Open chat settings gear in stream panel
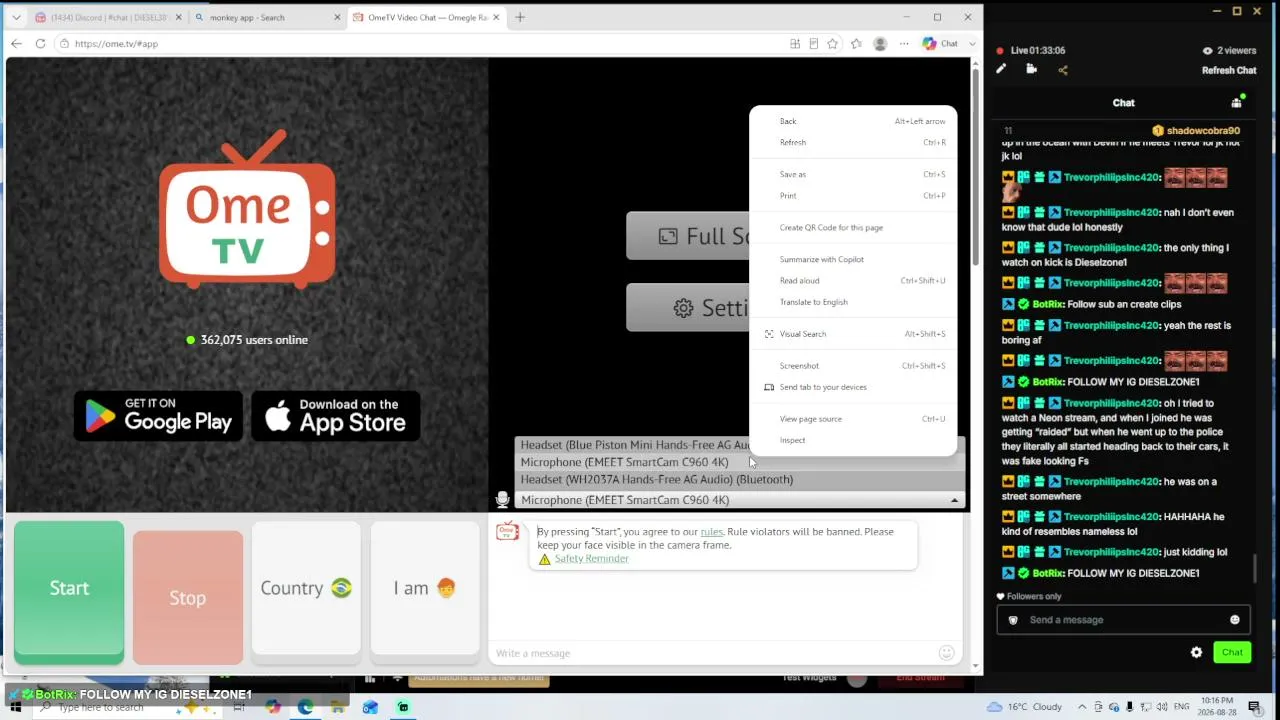The height and width of the screenshot is (720, 1280). coord(1196,652)
